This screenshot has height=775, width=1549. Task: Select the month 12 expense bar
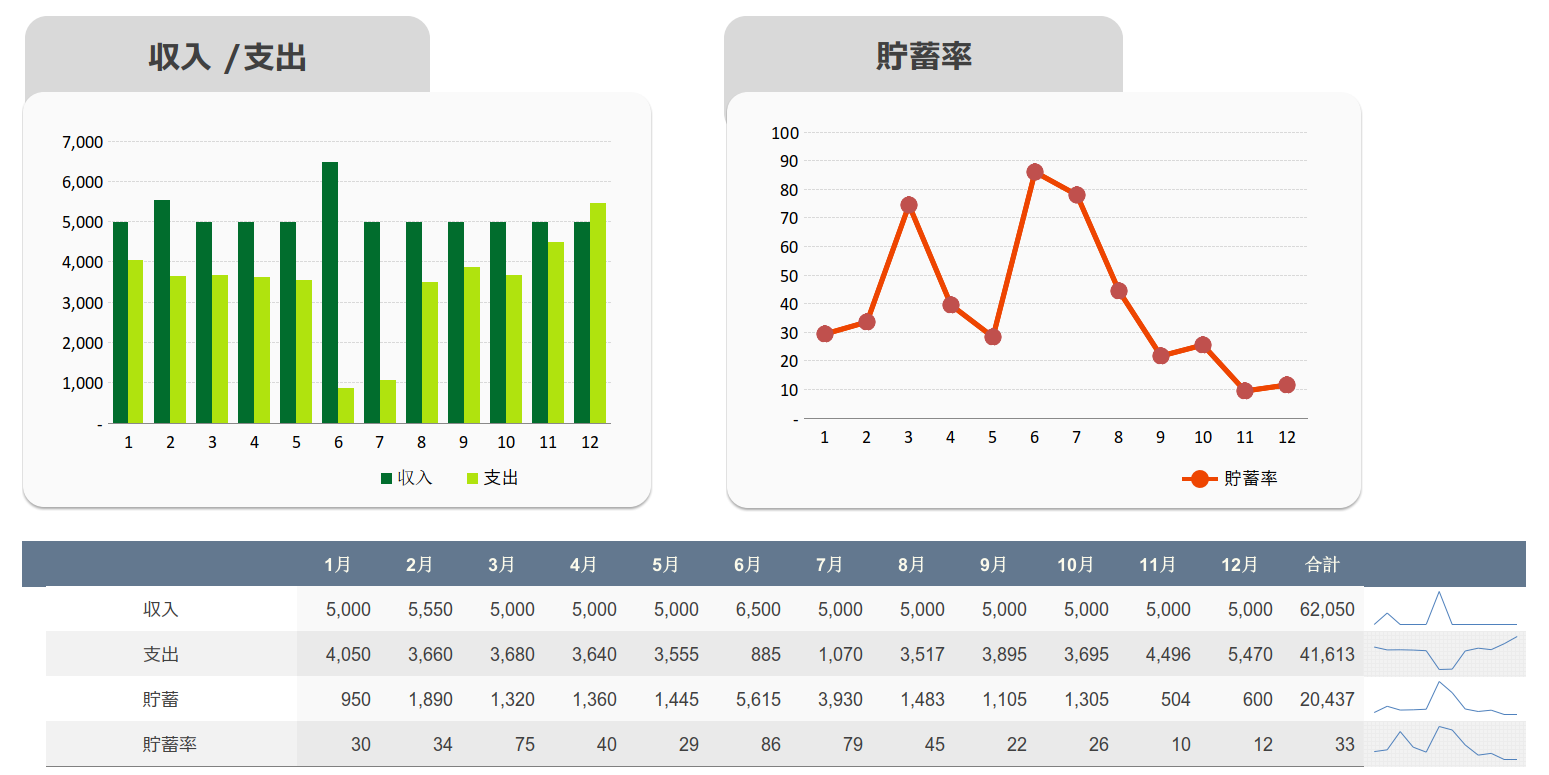598,312
